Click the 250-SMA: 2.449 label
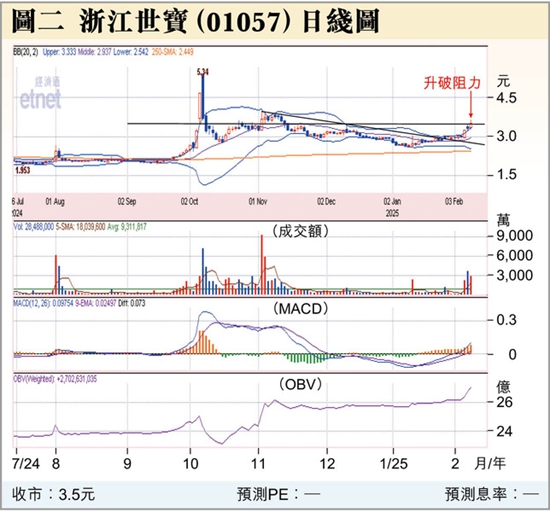The width and height of the screenshot is (550, 512). click(172, 52)
